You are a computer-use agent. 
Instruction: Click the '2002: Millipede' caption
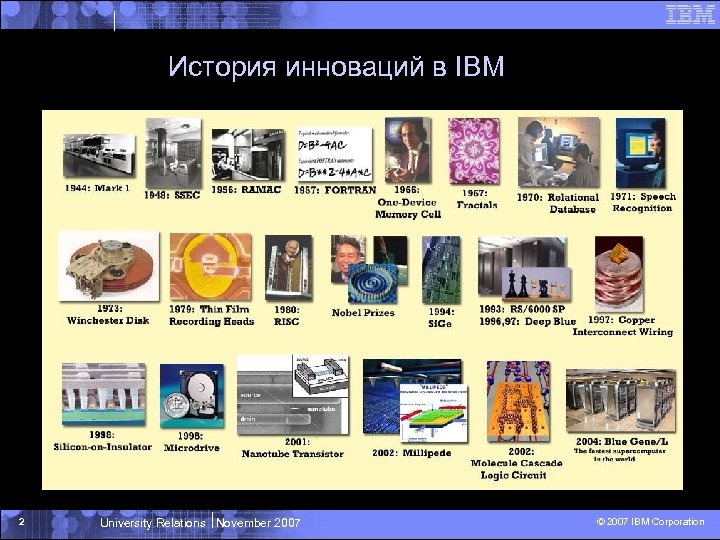click(x=412, y=453)
